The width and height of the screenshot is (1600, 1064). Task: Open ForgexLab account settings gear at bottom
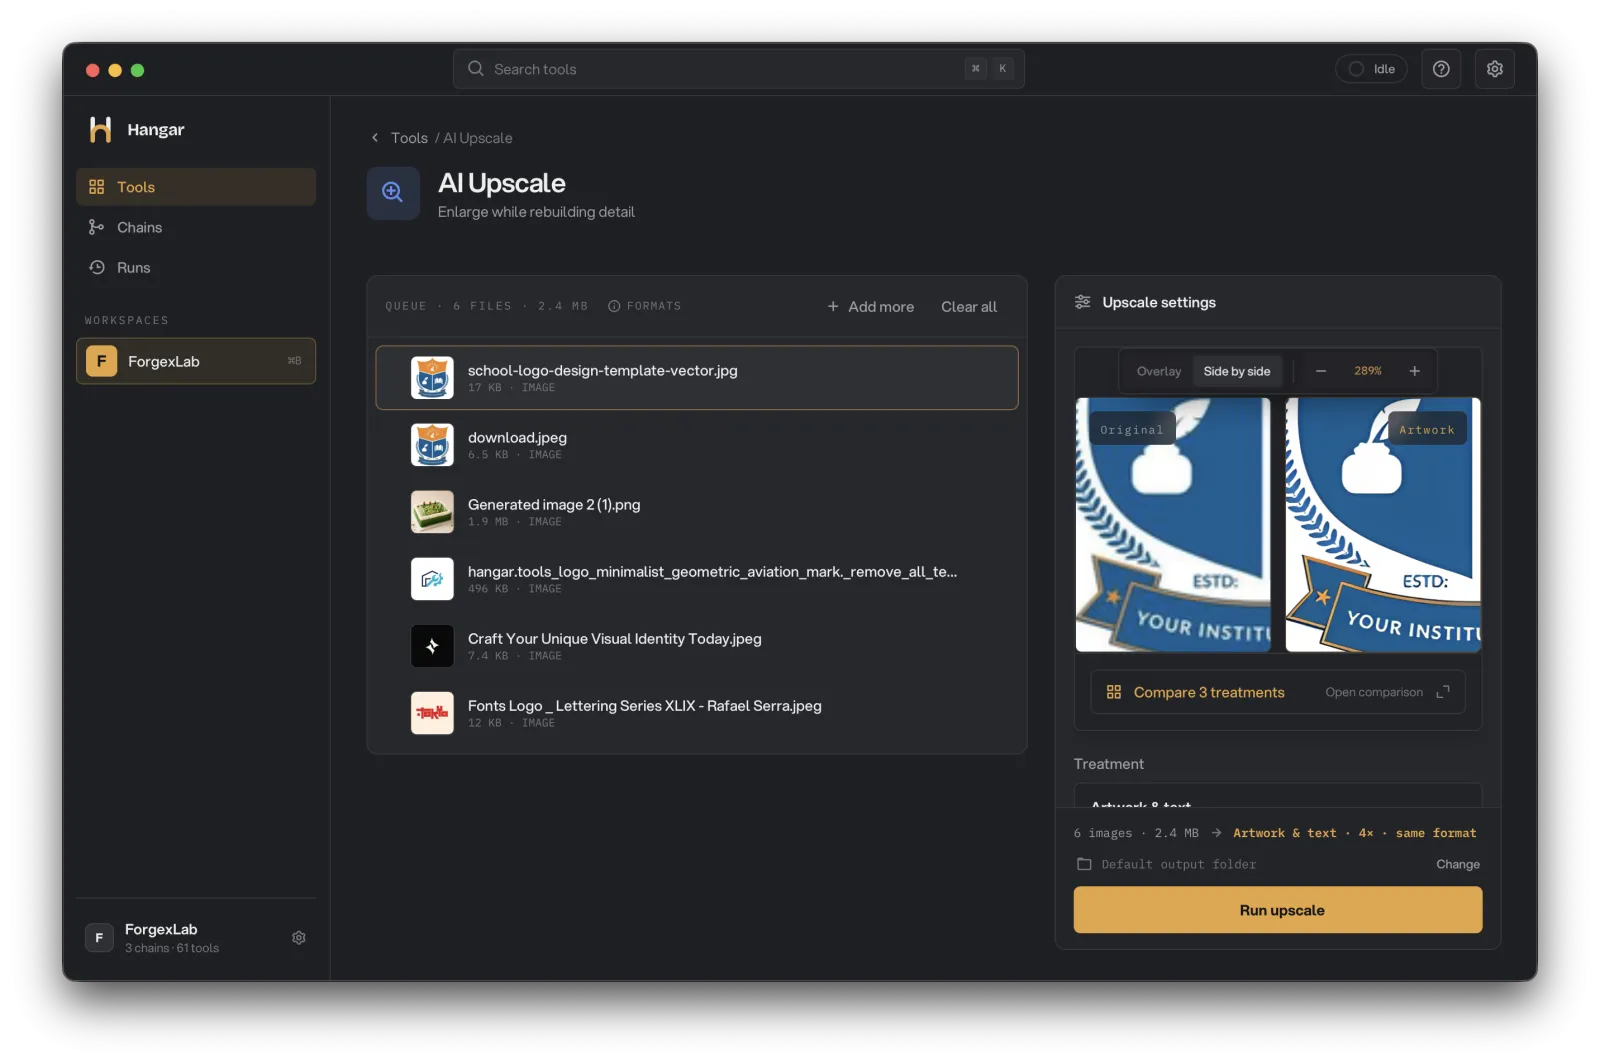299,938
